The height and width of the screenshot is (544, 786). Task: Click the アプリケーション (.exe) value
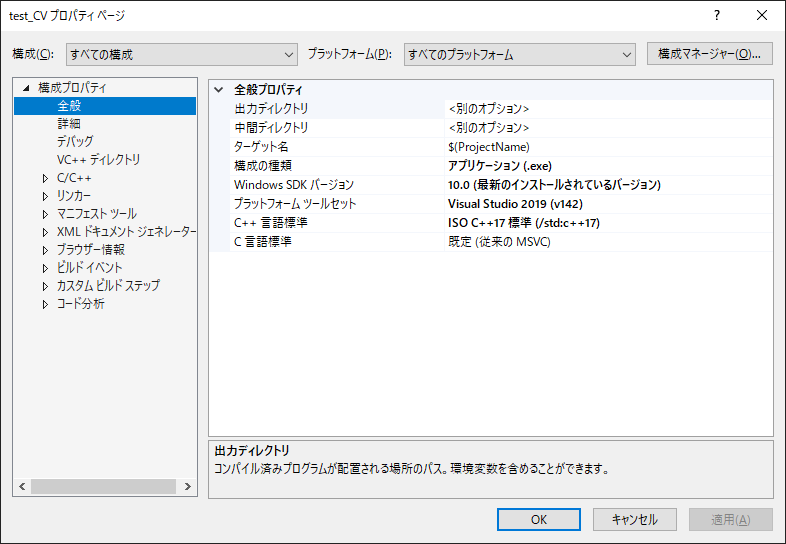tap(500, 166)
